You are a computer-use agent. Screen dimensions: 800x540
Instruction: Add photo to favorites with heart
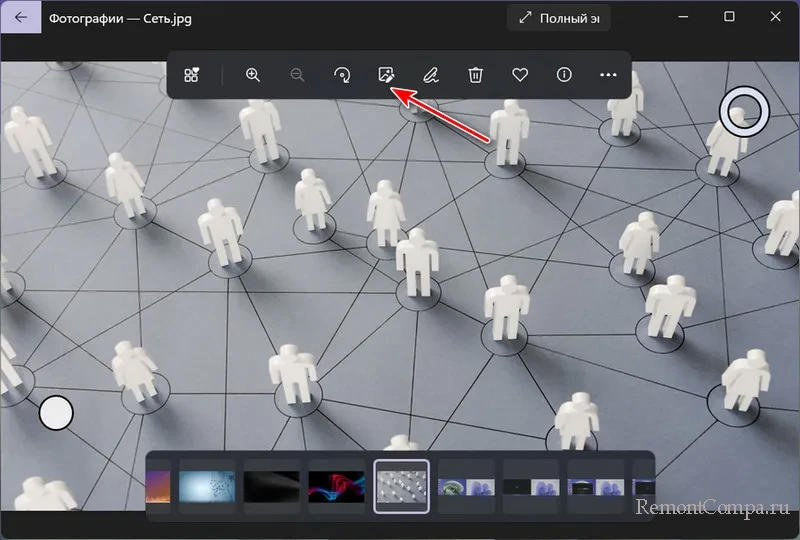click(x=520, y=75)
